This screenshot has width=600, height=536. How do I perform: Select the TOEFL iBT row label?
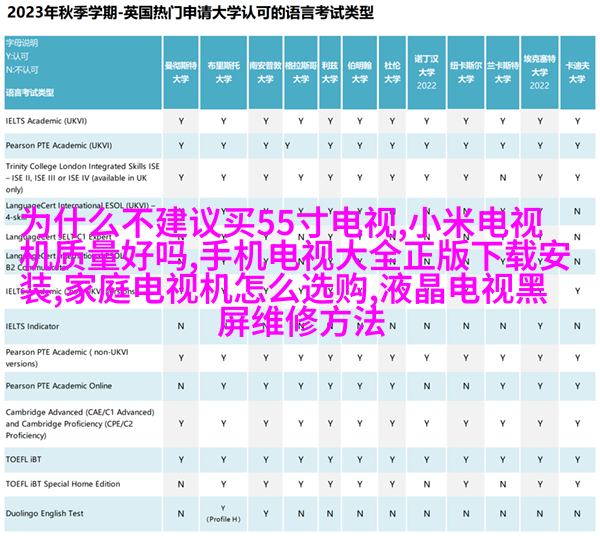point(23,459)
